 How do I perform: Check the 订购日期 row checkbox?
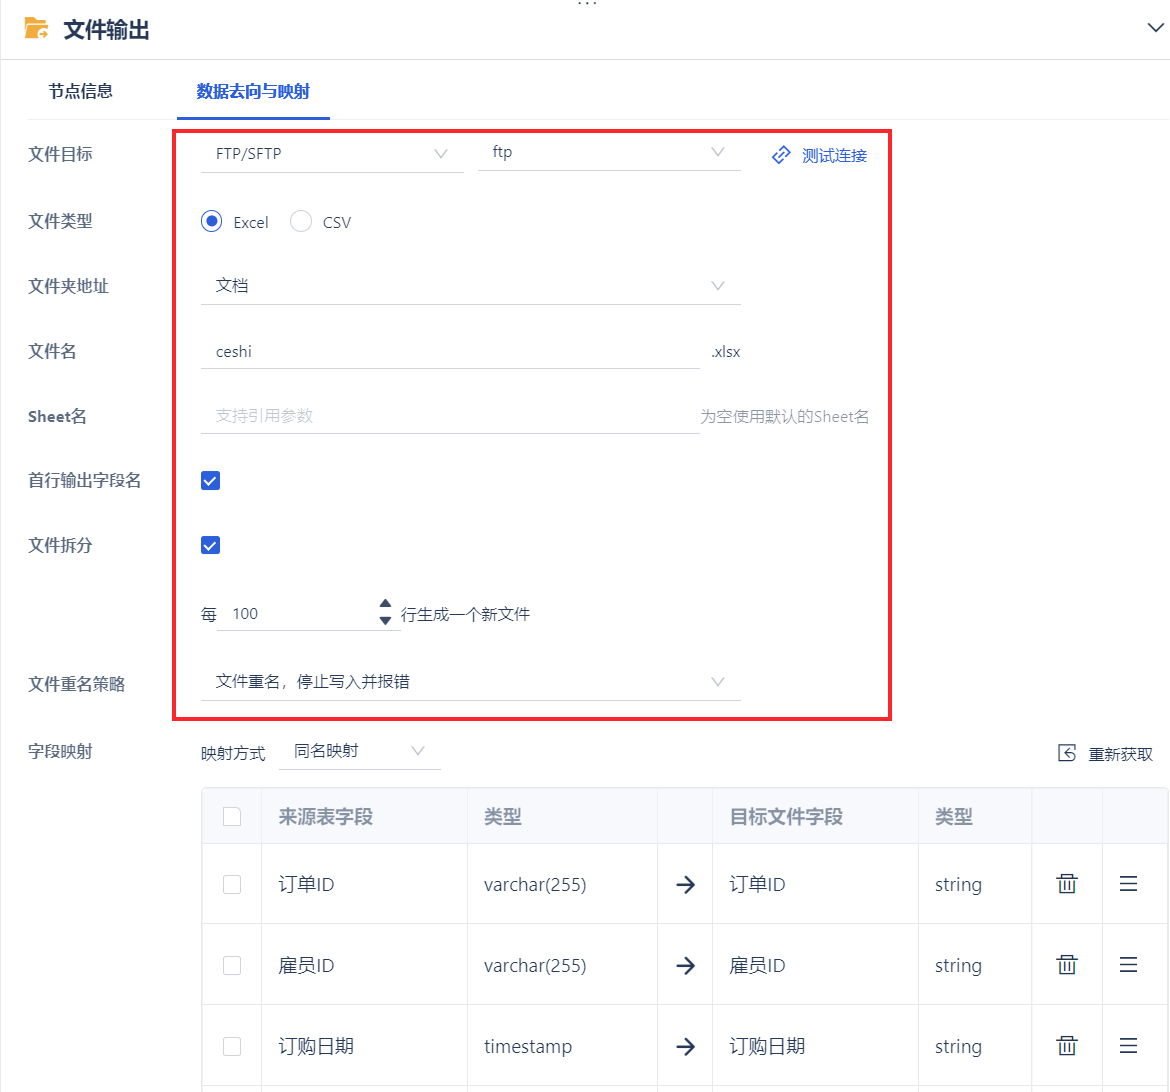point(232,1046)
